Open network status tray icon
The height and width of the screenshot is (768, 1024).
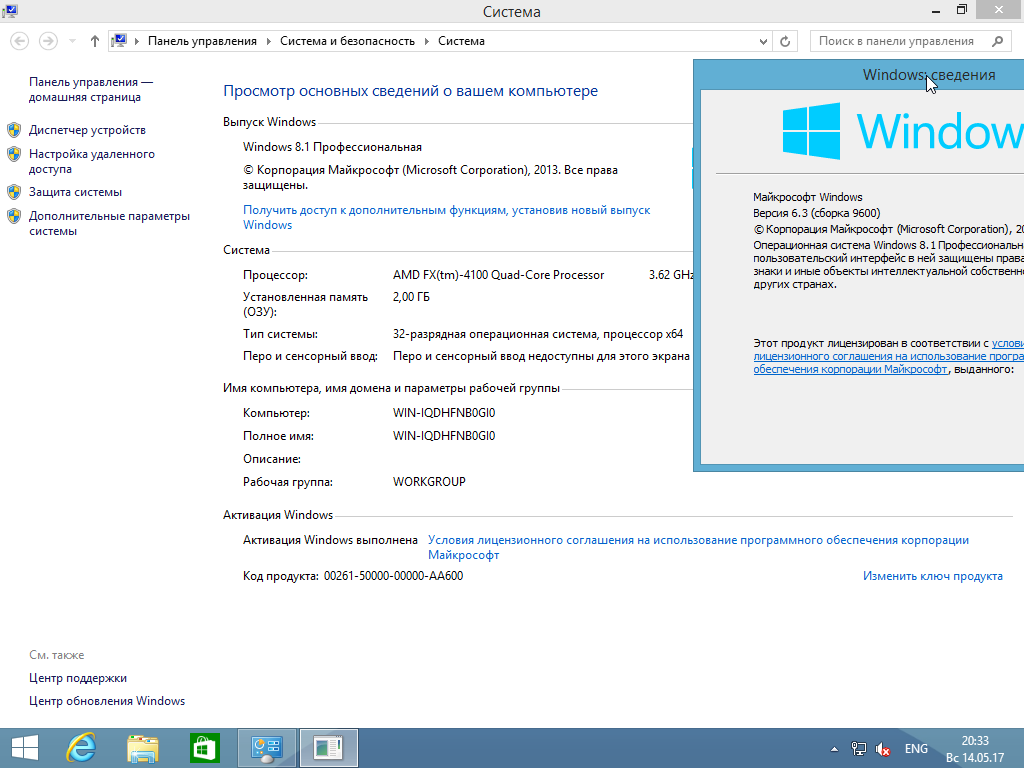click(x=859, y=749)
